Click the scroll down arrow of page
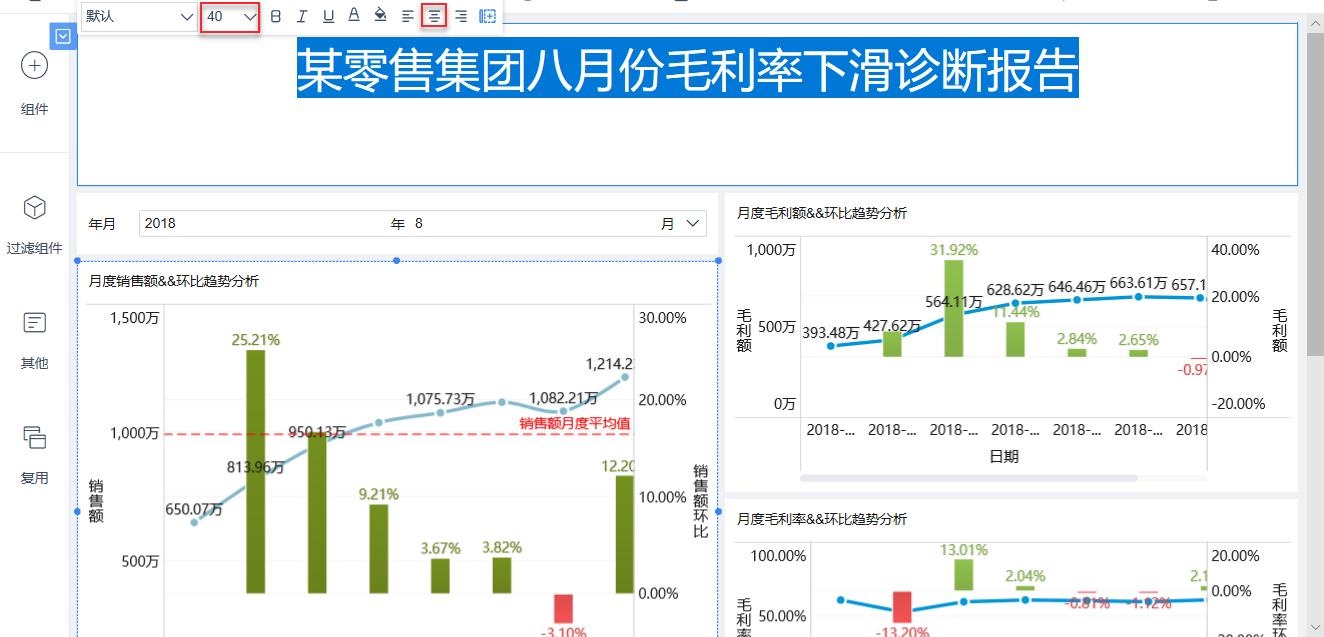 1315,628
